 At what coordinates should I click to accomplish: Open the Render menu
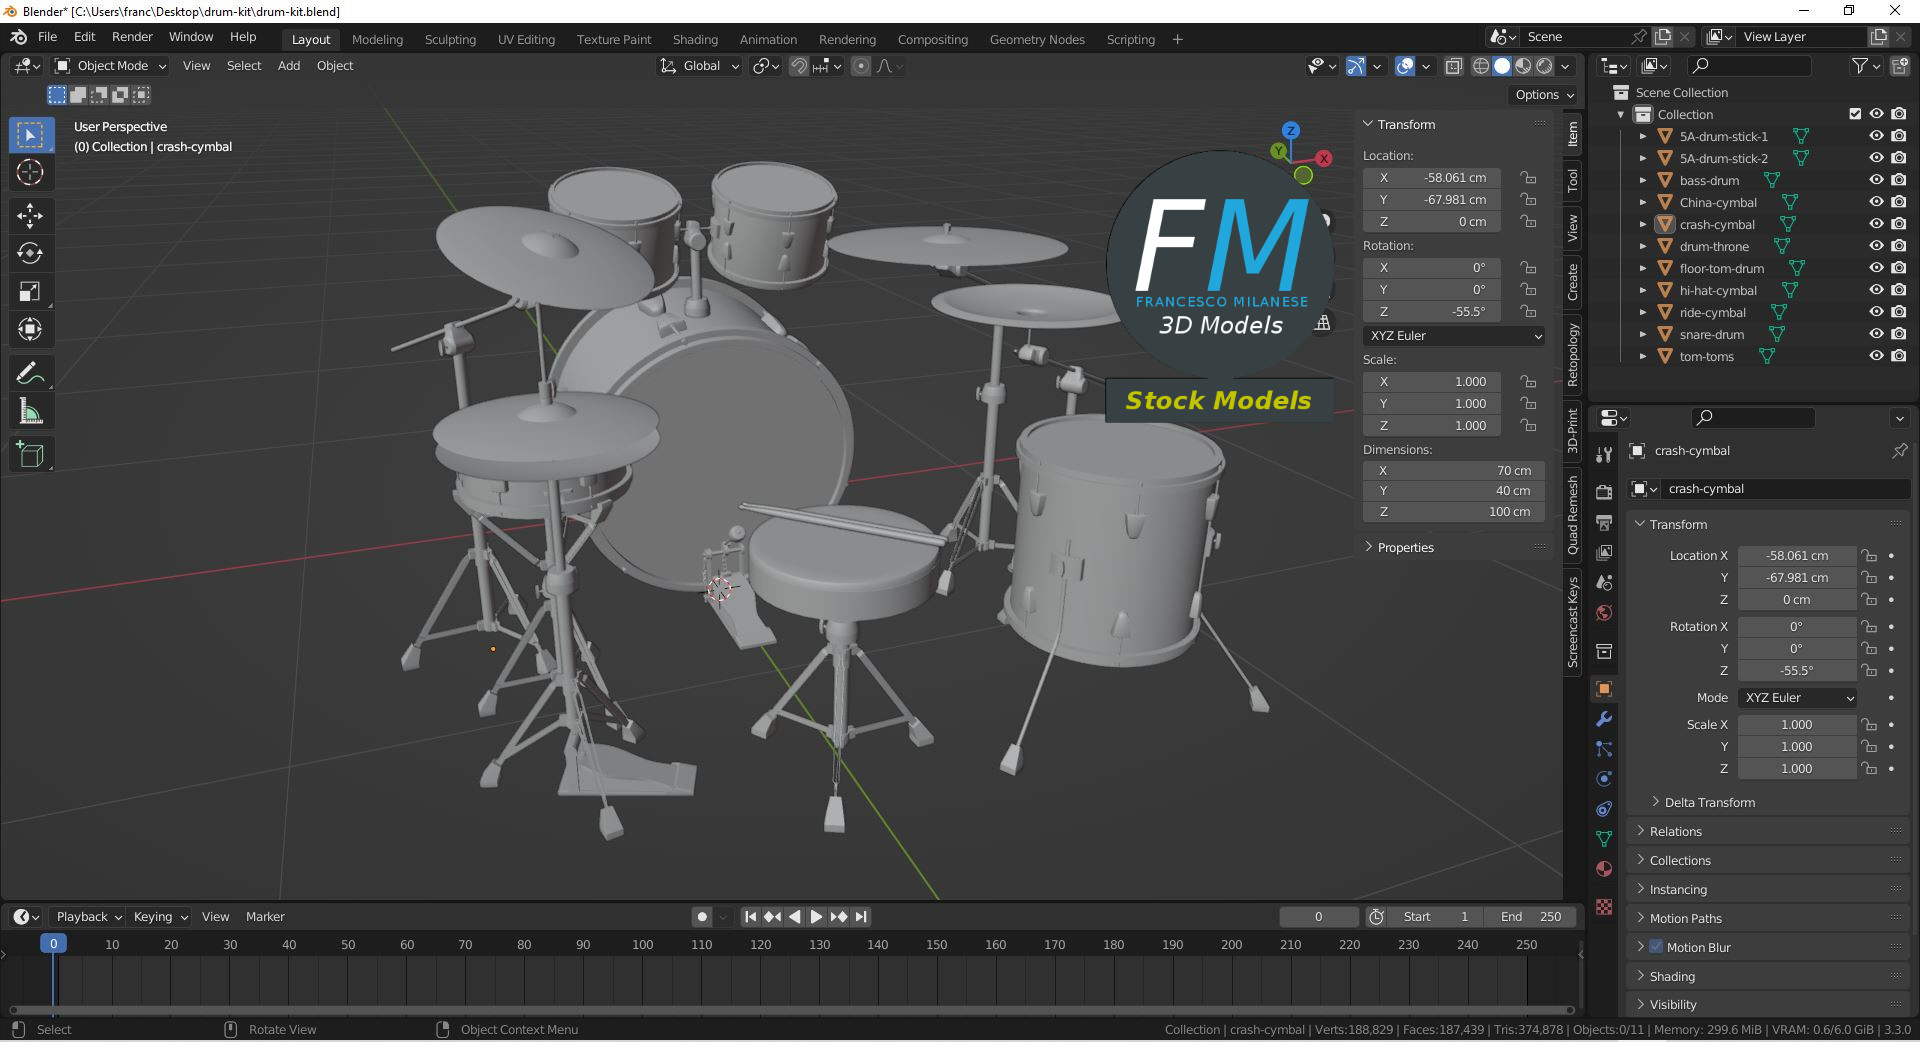point(132,37)
